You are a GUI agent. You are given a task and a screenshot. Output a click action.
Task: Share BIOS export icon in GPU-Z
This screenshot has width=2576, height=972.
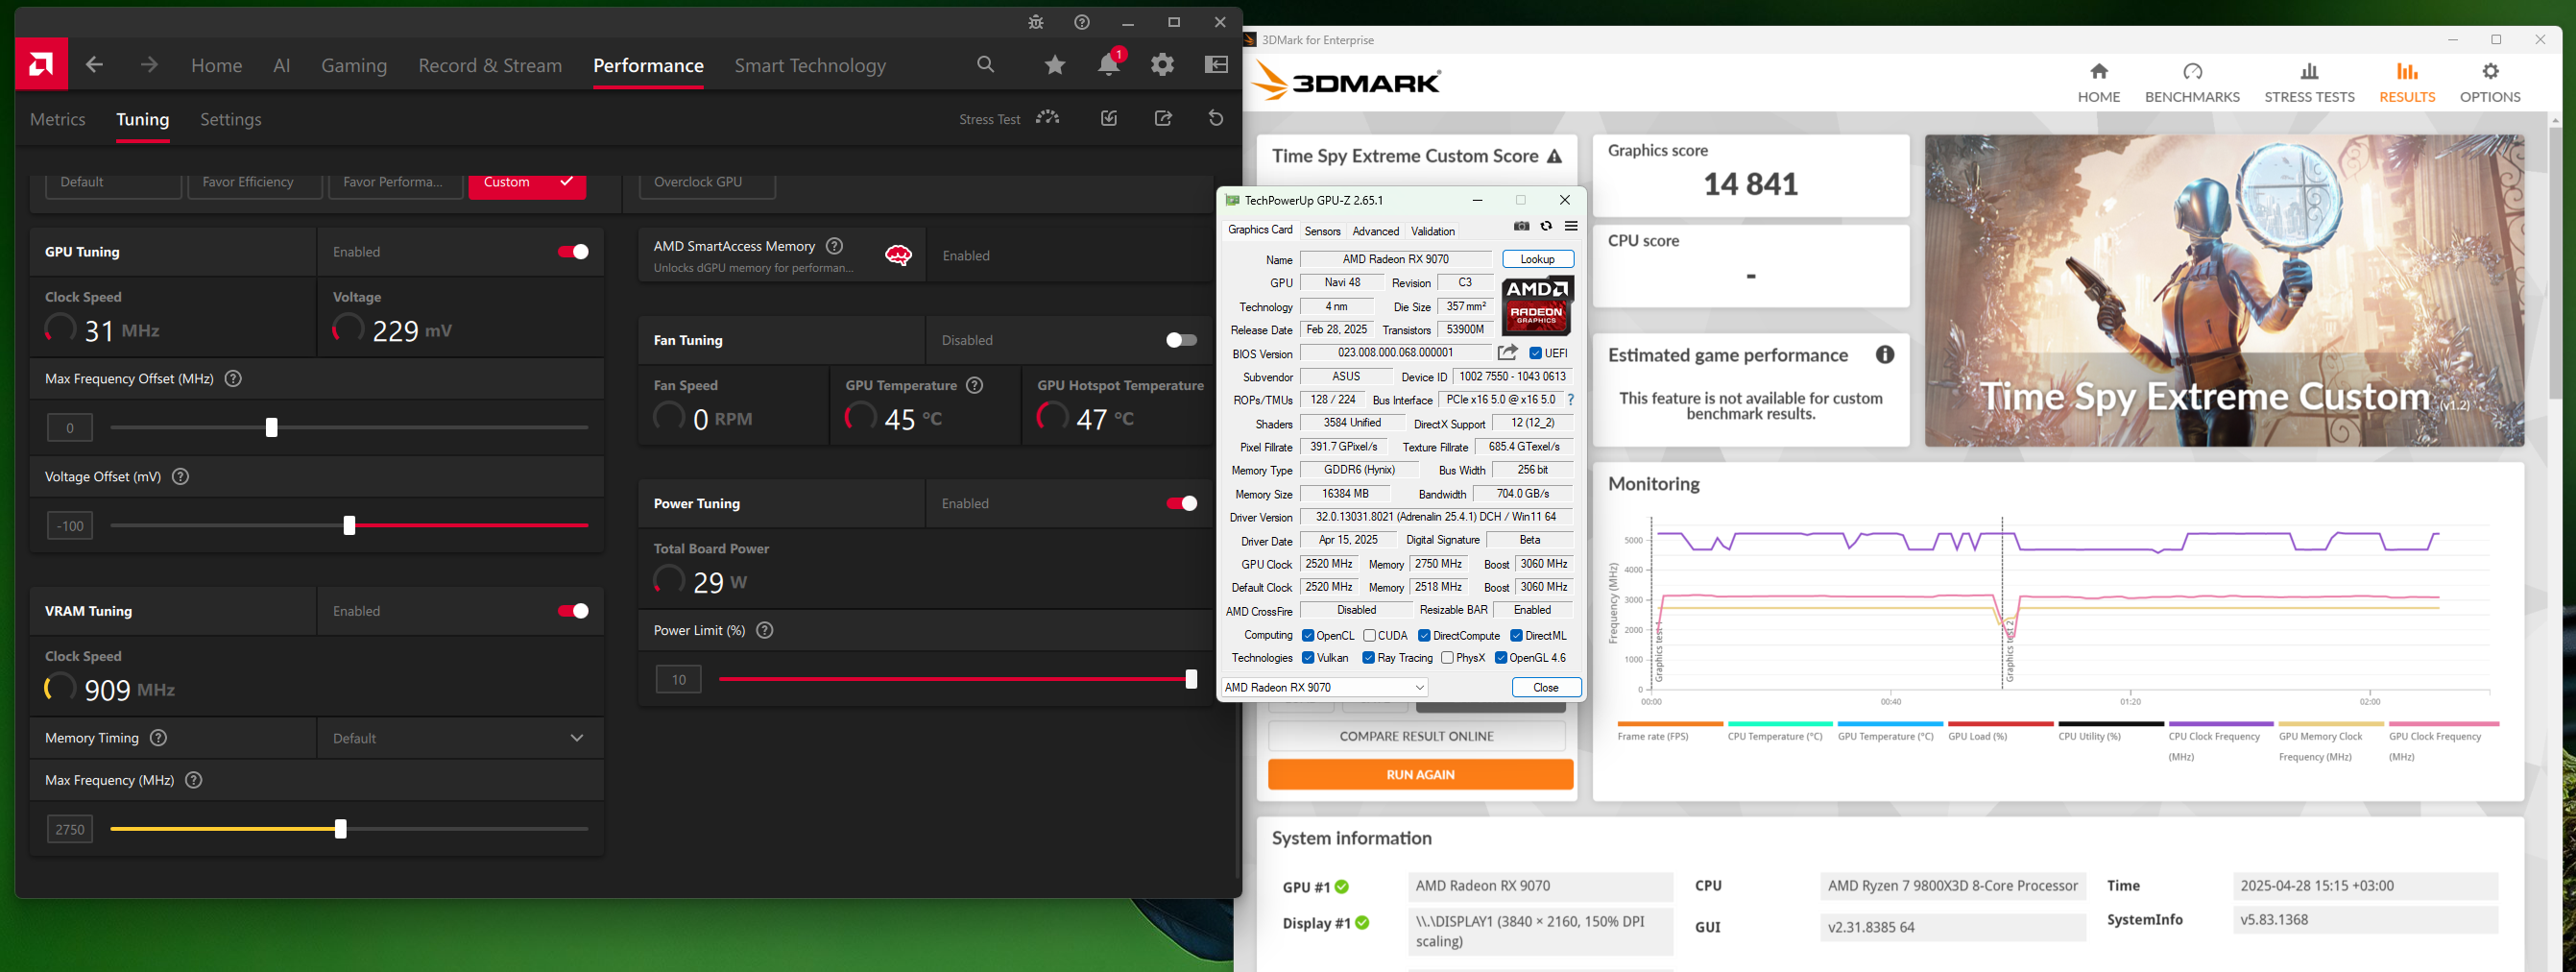tap(1507, 353)
